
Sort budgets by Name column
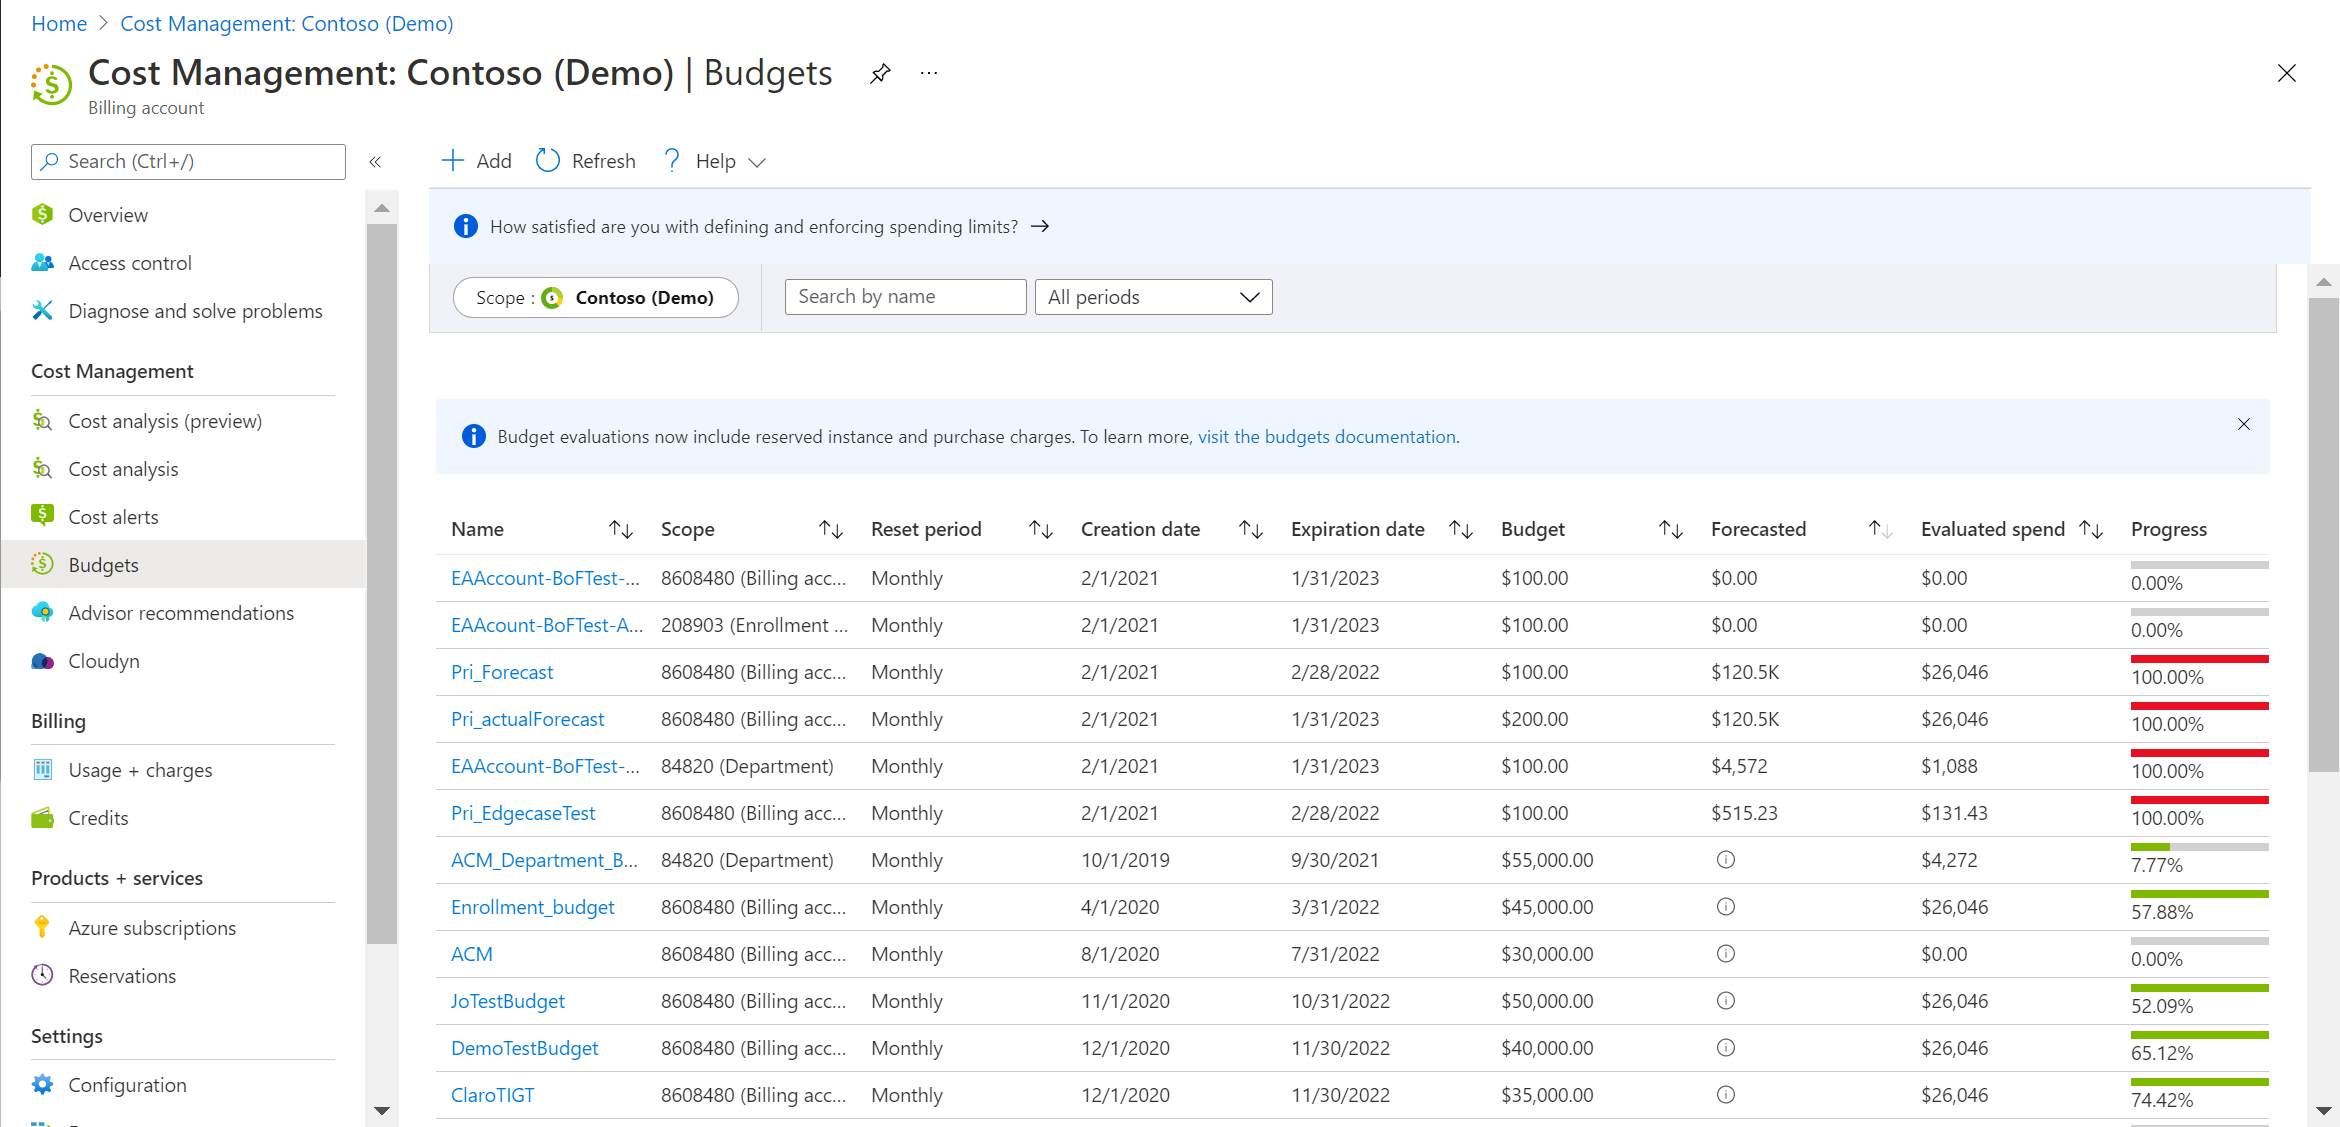(x=621, y=529)
